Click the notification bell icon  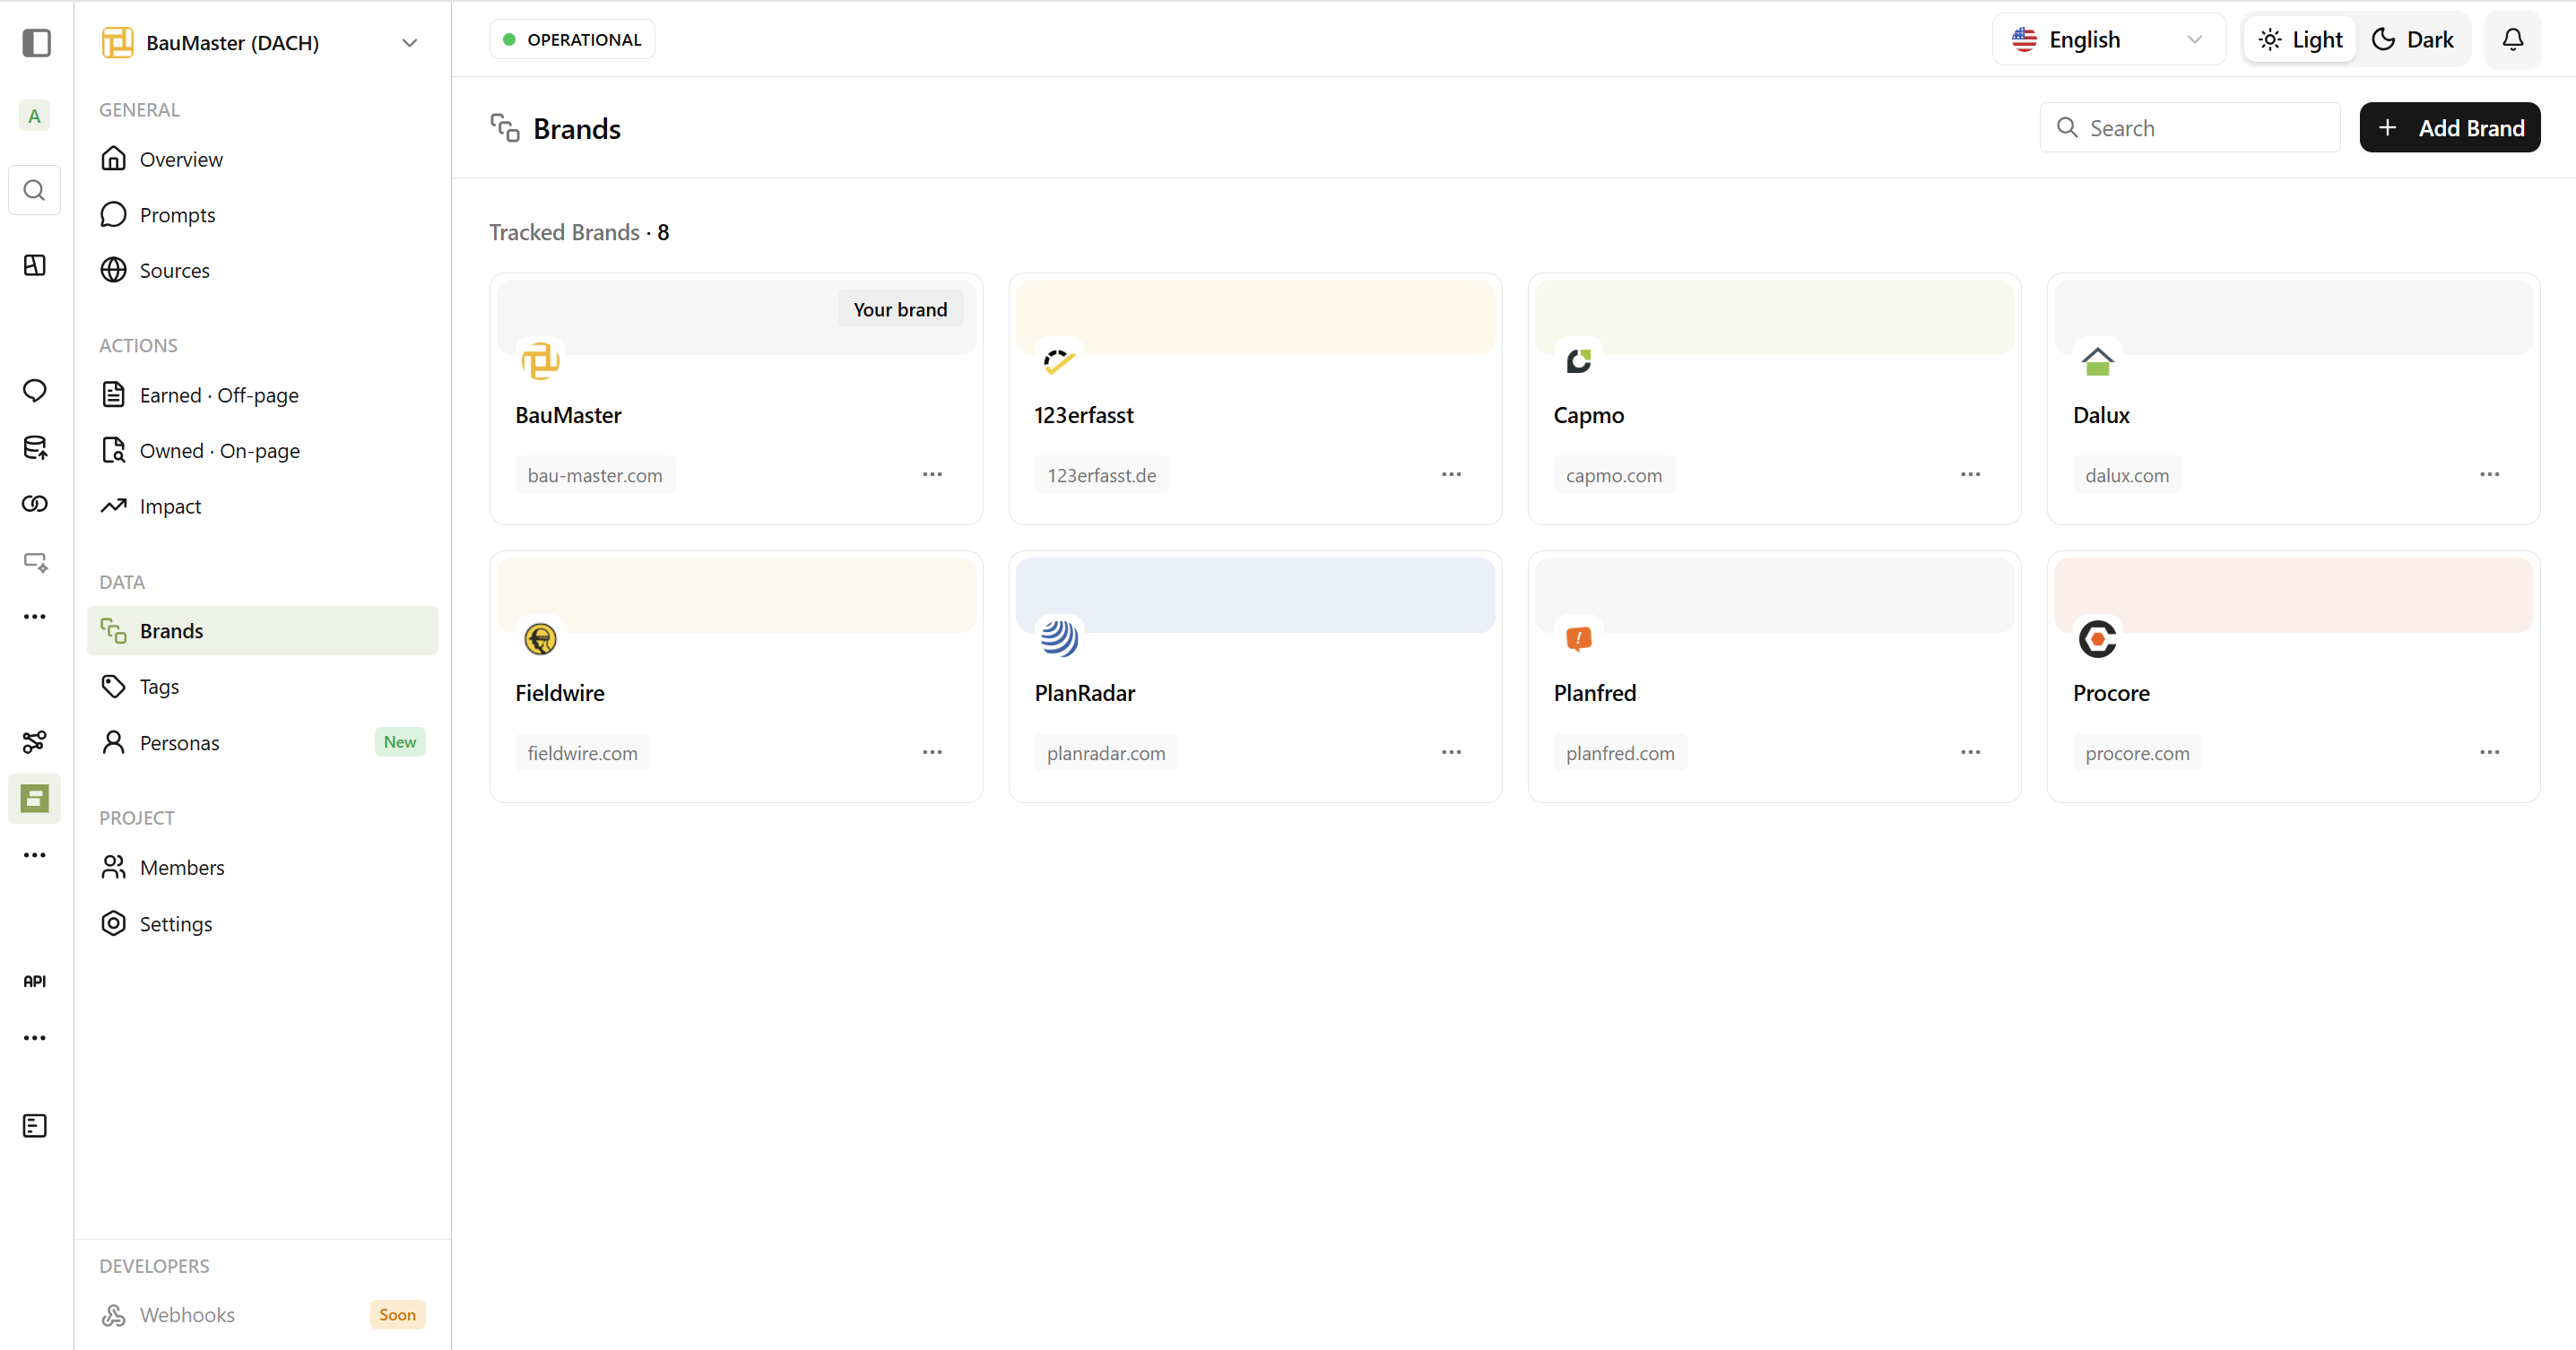click(x=2511, y=40)
